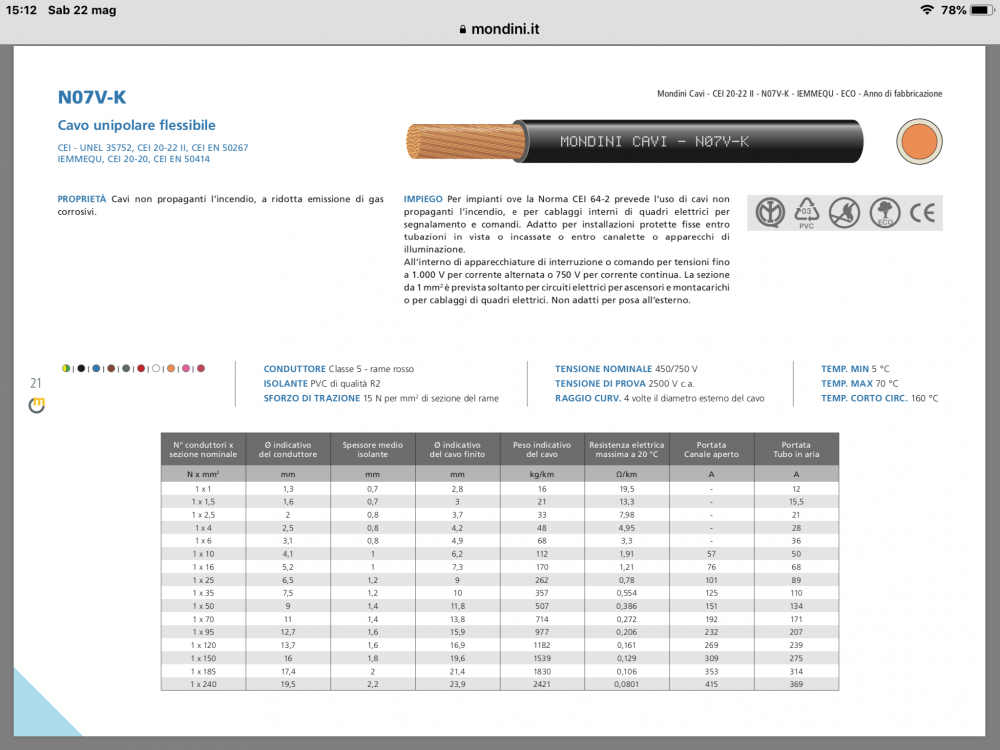
Task: Tap the battery indicator in status bar
Action: (982, 10)
